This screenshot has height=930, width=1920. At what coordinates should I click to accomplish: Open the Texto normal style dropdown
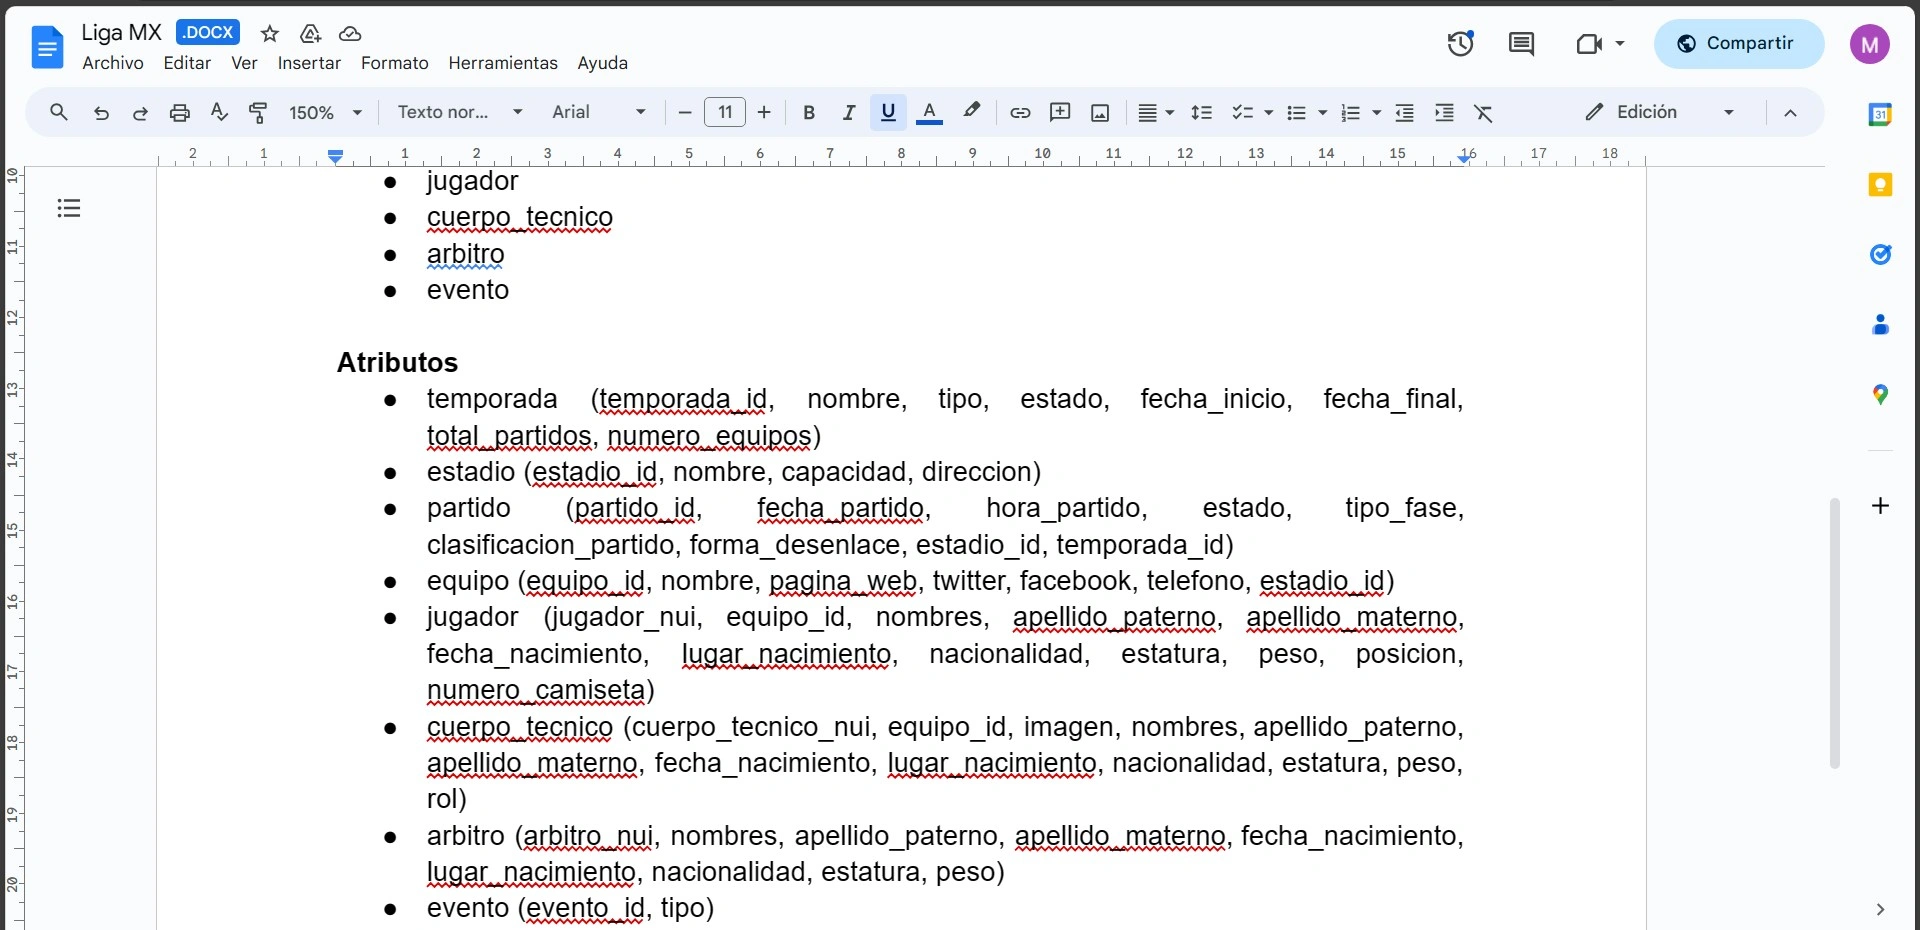460,112
